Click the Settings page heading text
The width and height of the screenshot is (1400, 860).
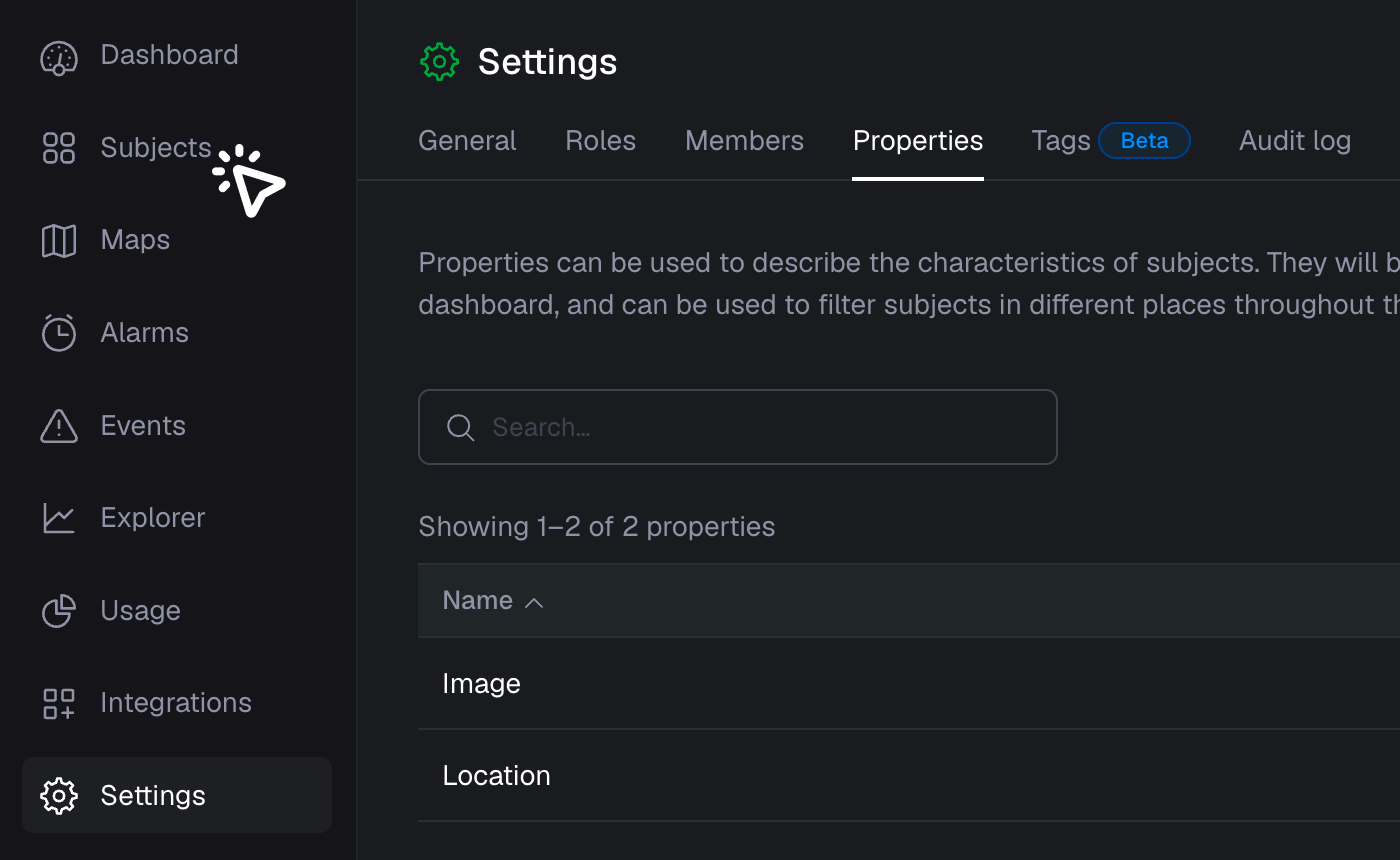(x=547, y=62)
